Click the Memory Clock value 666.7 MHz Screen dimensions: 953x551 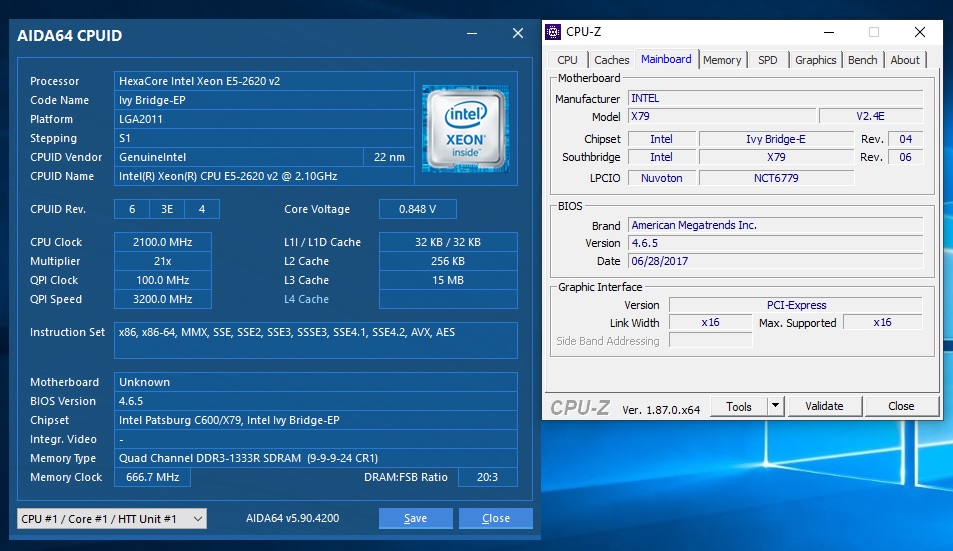click(153, 477)
